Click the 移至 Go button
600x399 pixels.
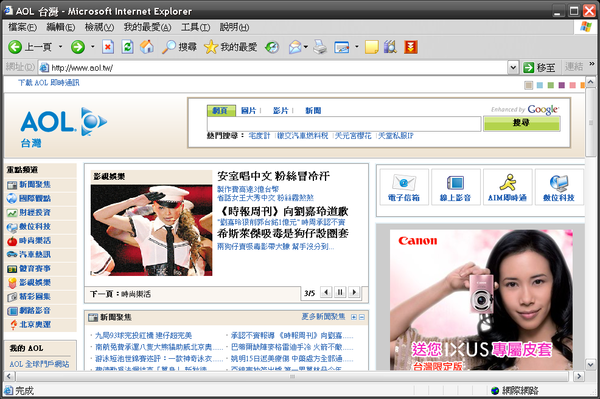[540, 68]
